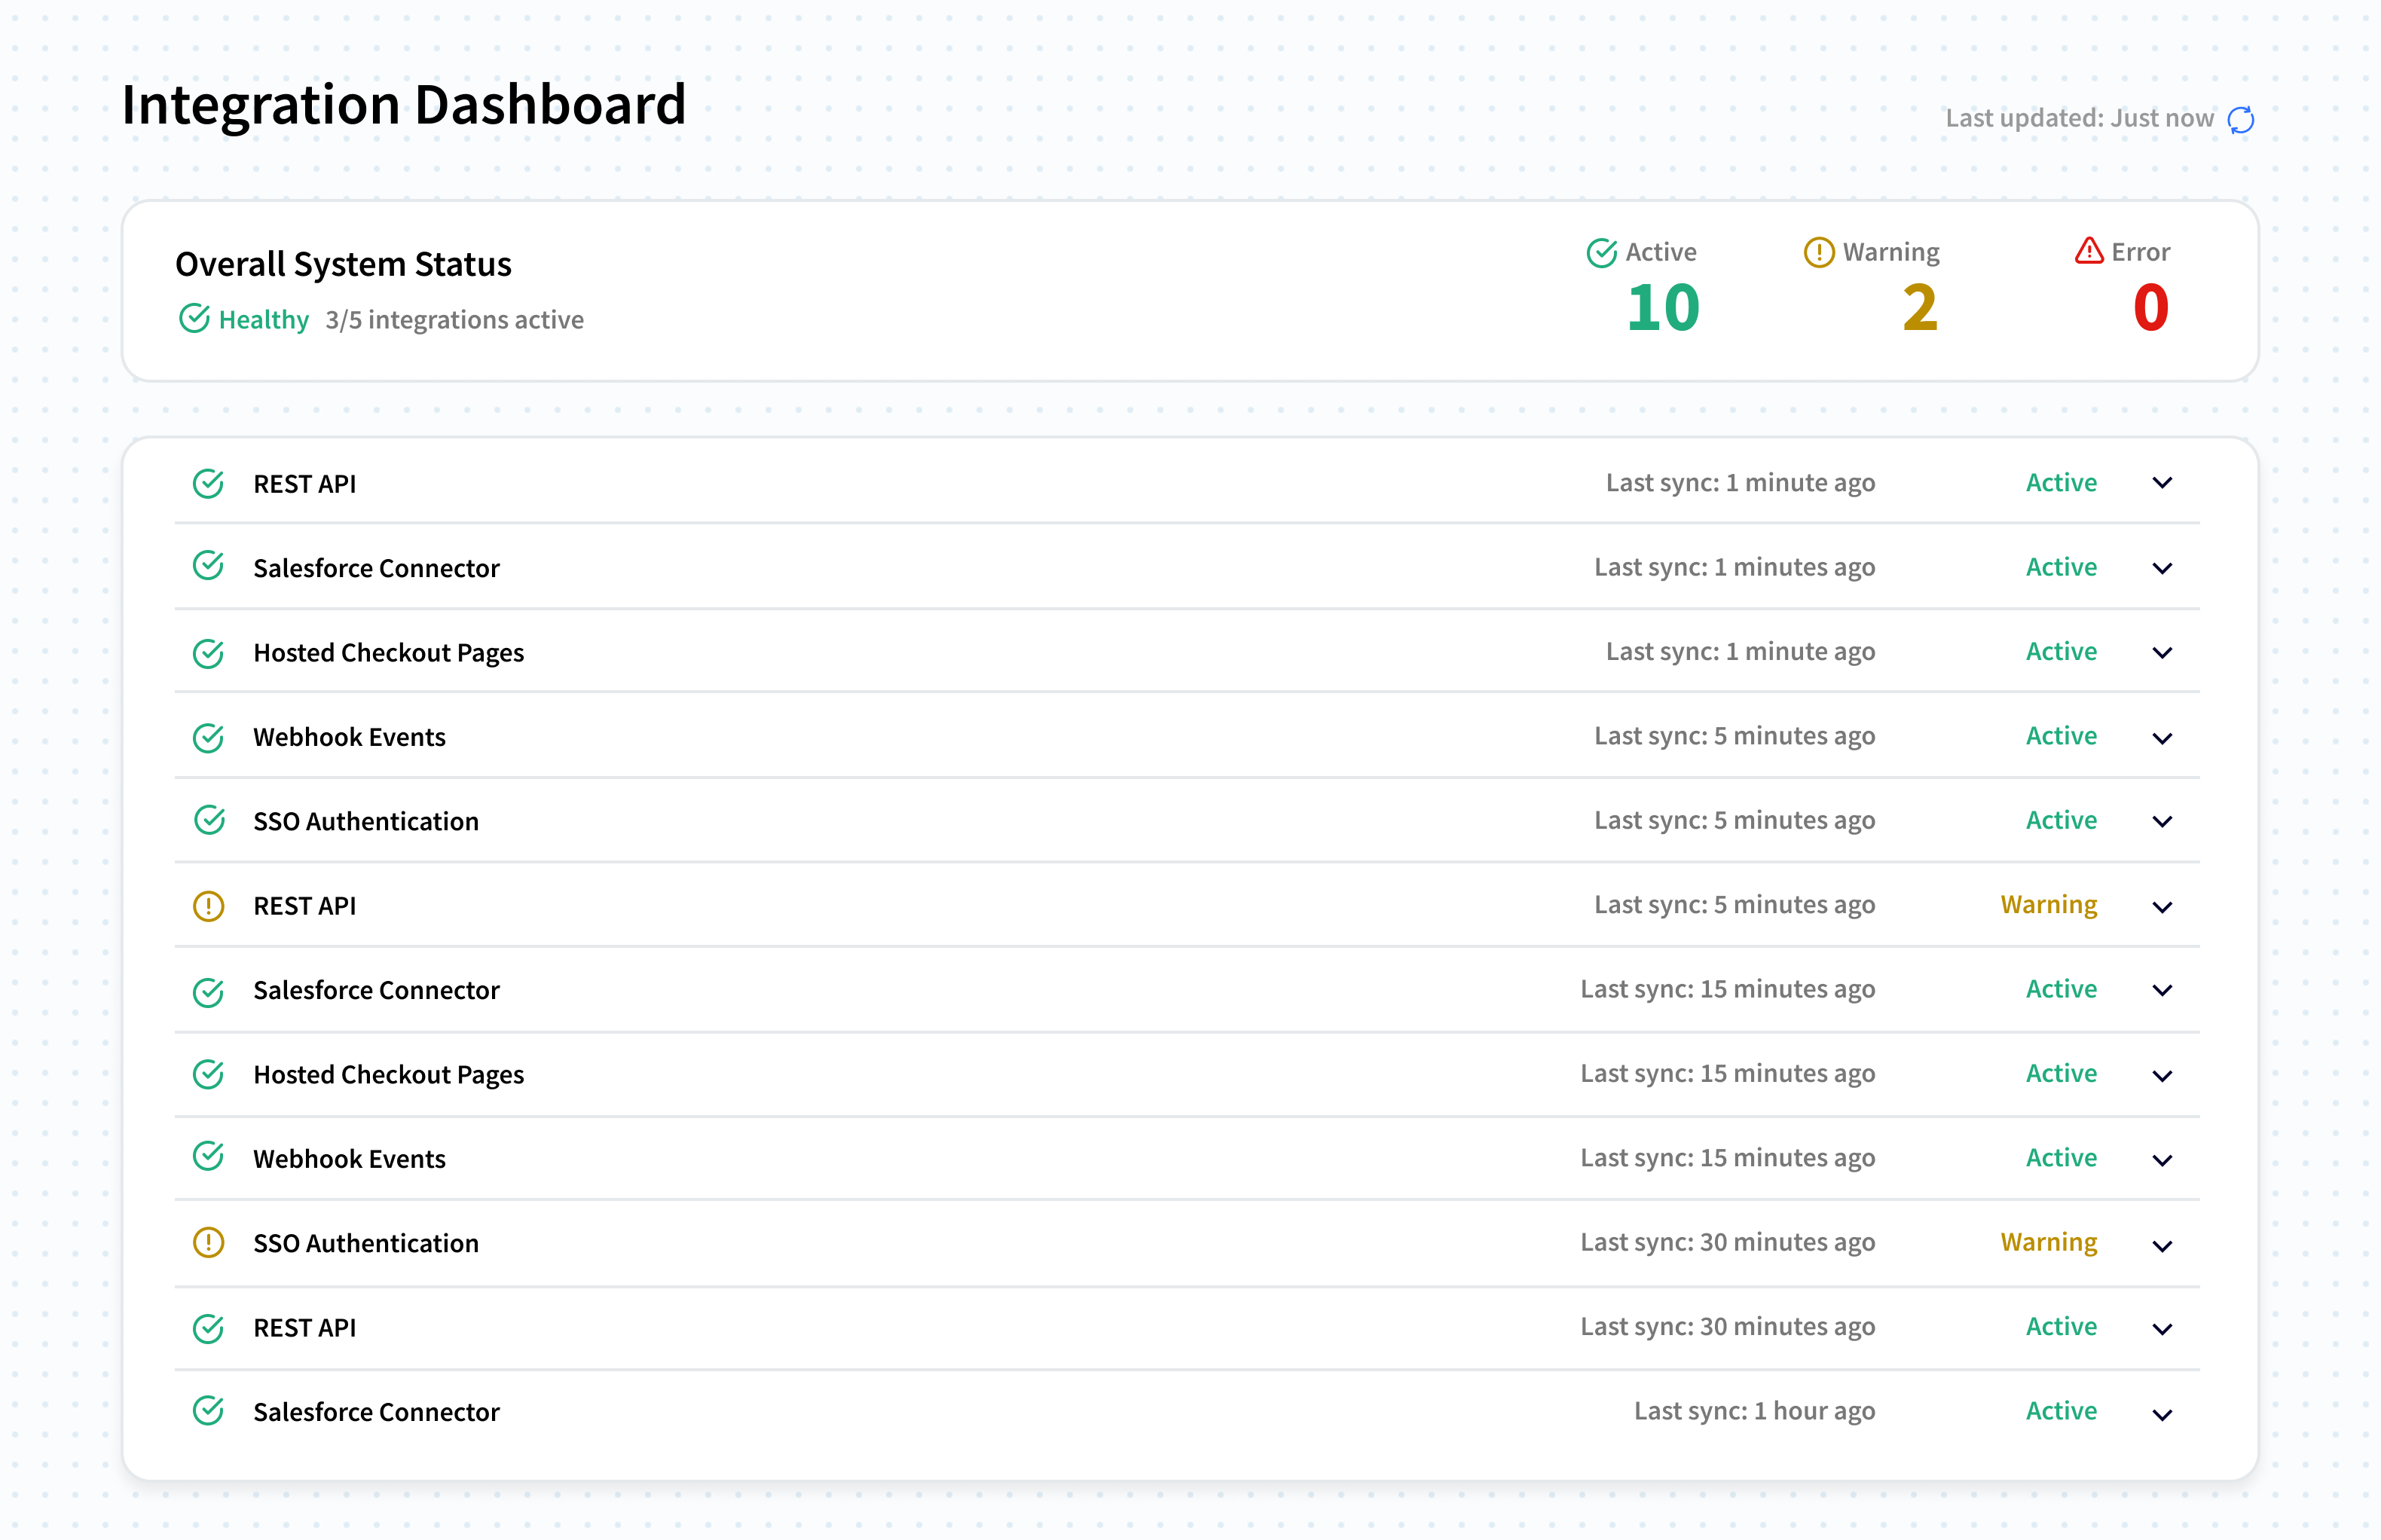The width and height of the screenshot is (2381, 1540).
Task: Click the 'Error' label in status summary
Action: (2140, 252)
